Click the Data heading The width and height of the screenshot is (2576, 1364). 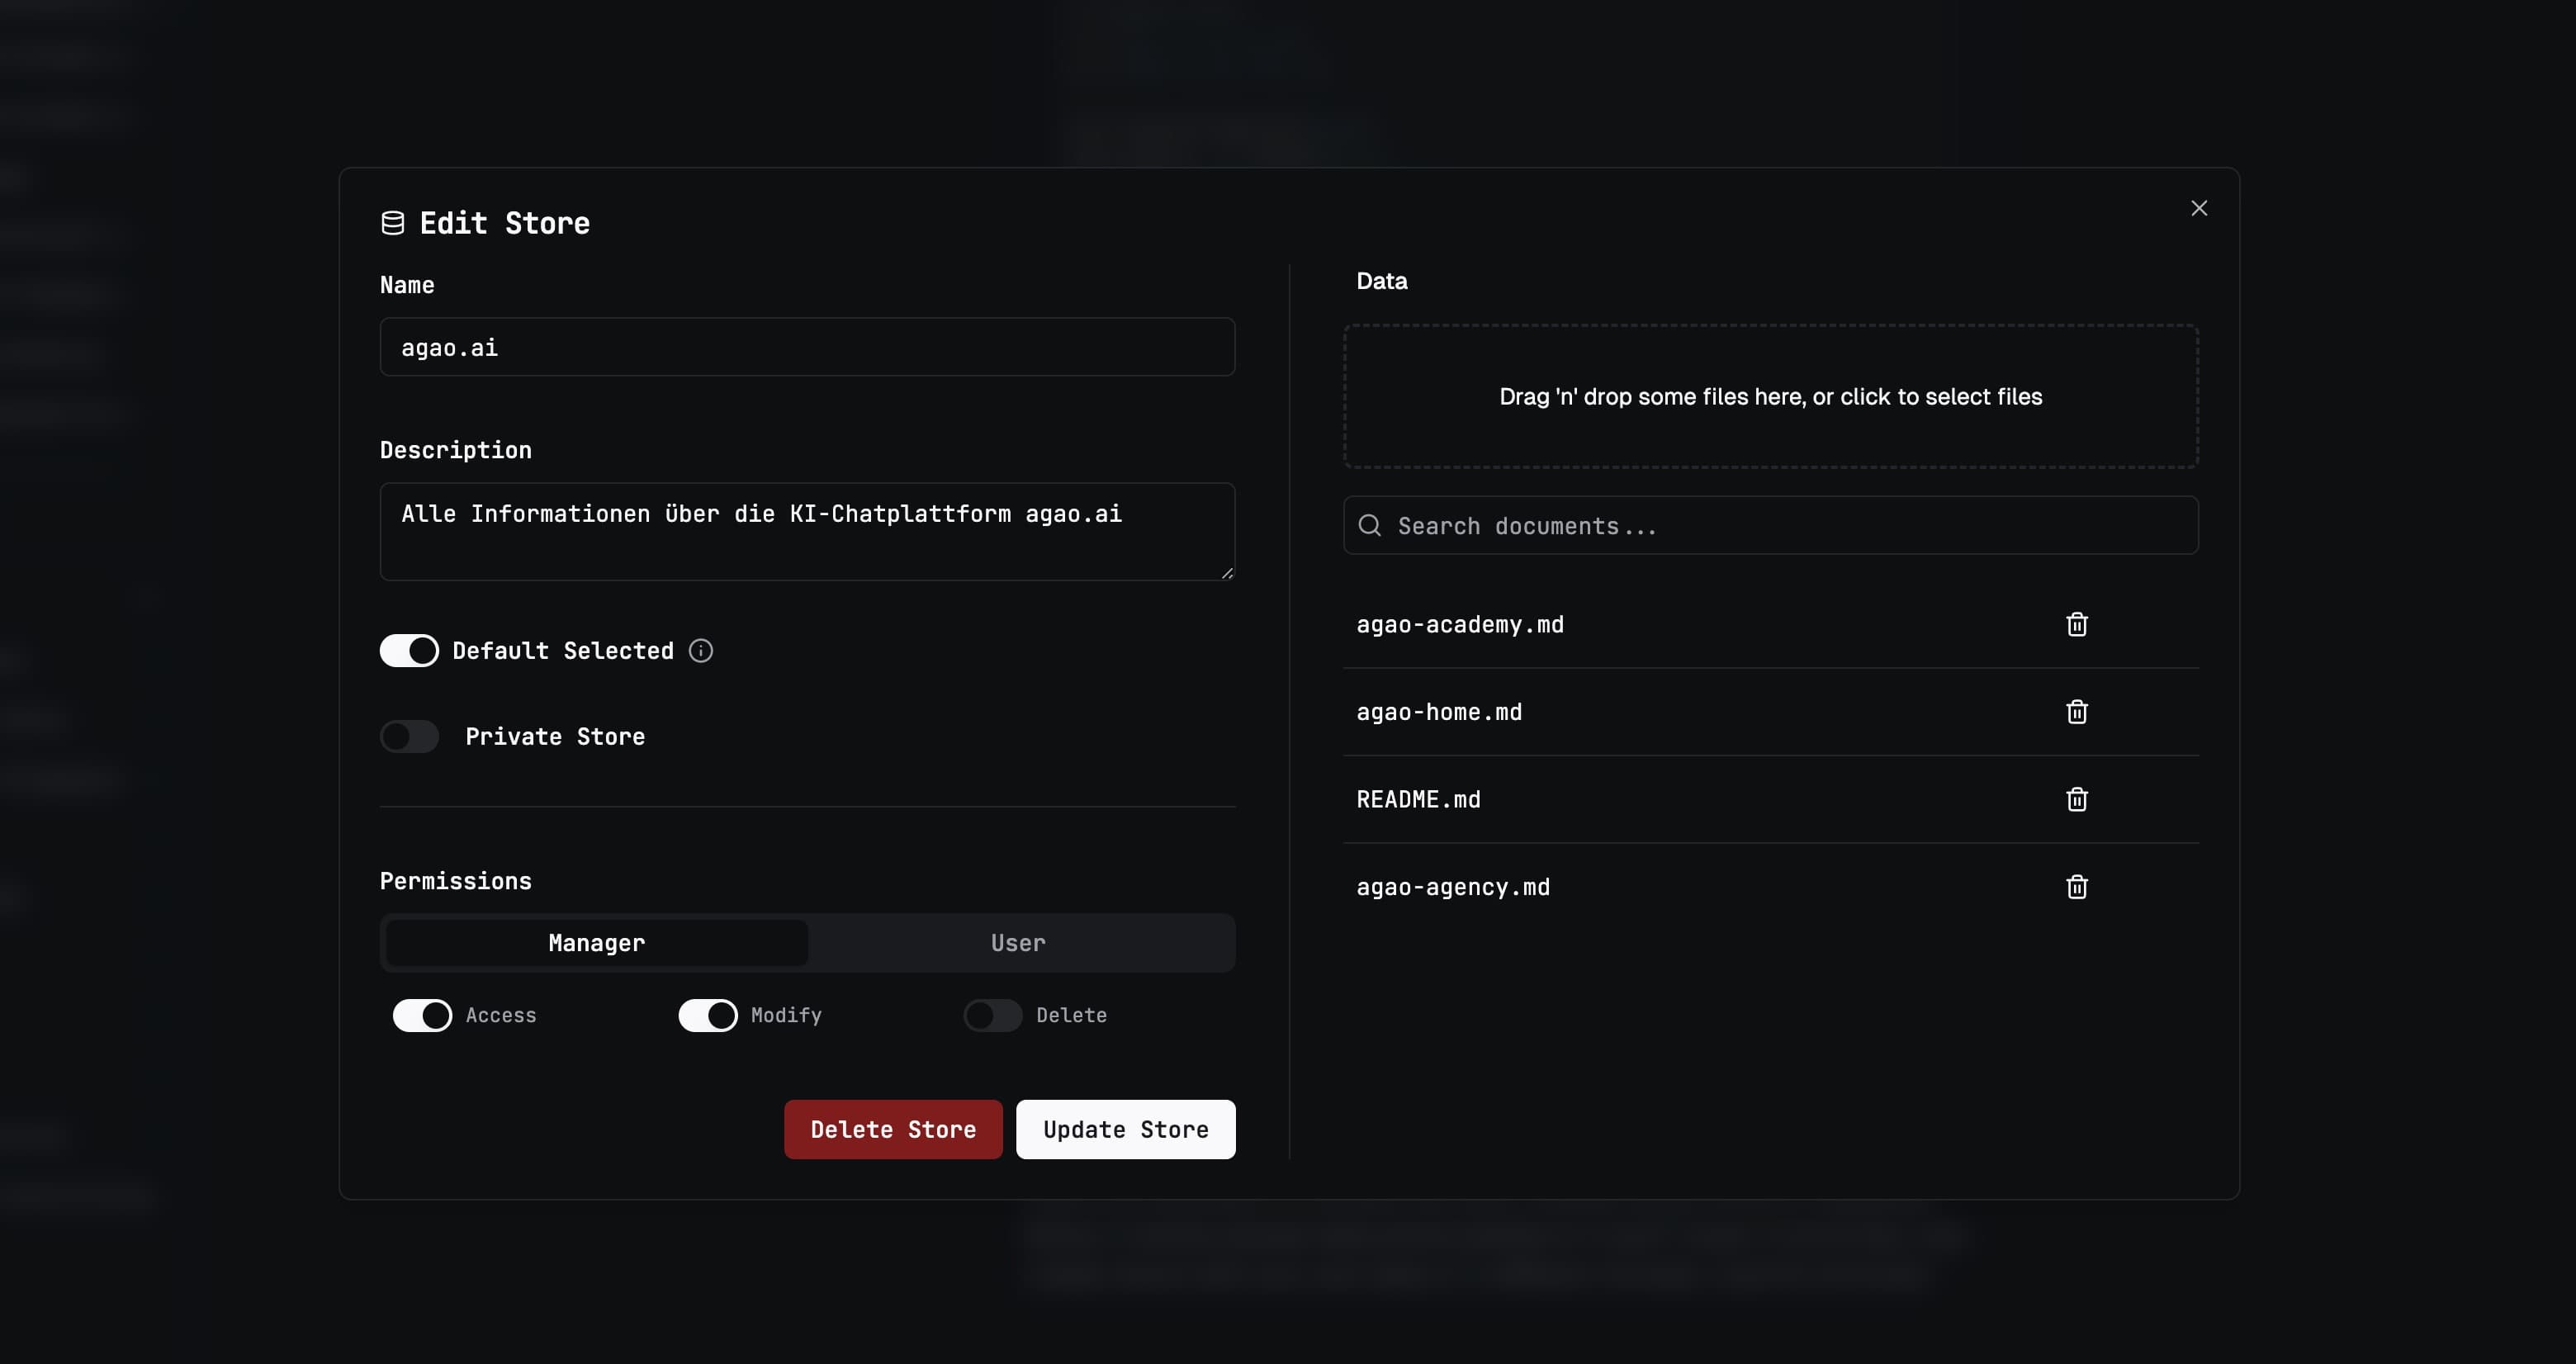(1382, 281)
